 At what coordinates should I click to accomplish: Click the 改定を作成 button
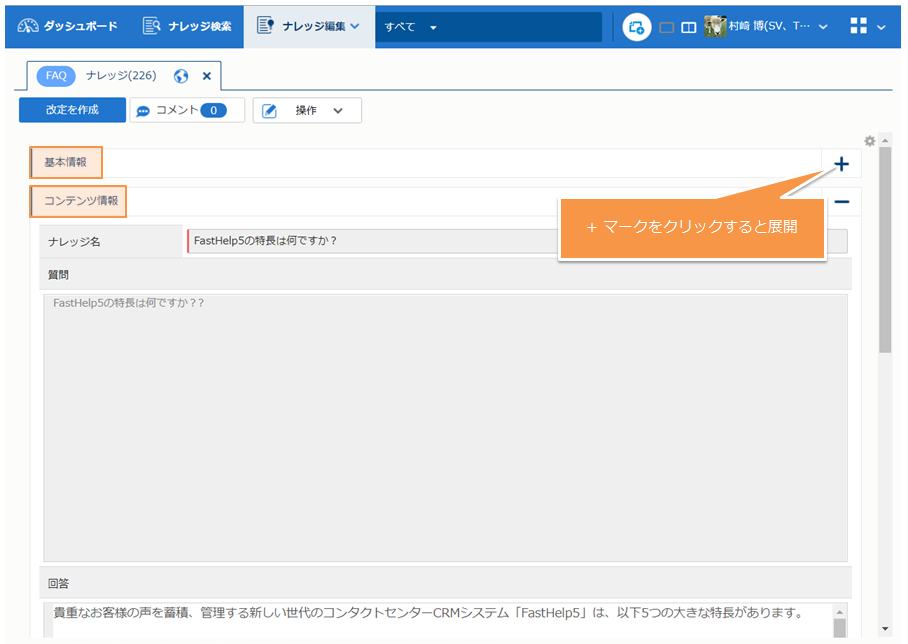(x=72, y=110)
